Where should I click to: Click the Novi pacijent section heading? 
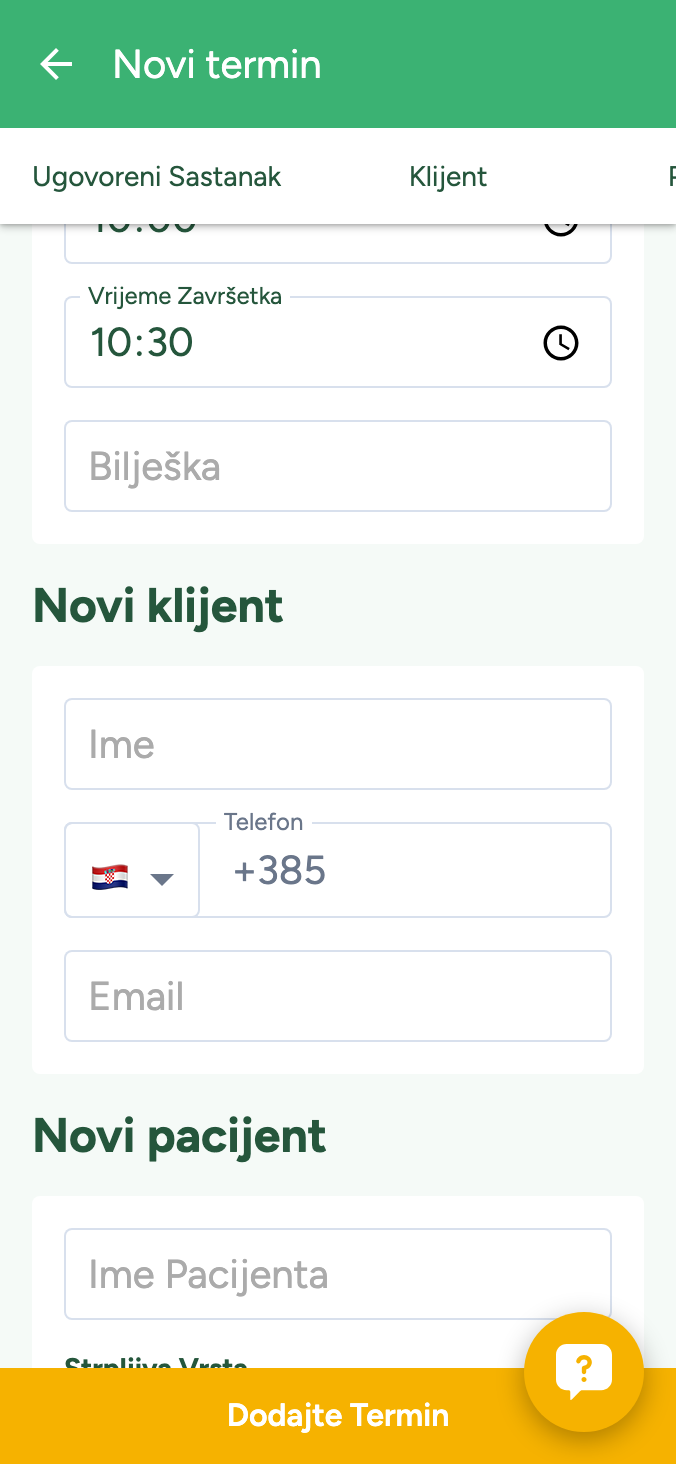click(180, 1136)
